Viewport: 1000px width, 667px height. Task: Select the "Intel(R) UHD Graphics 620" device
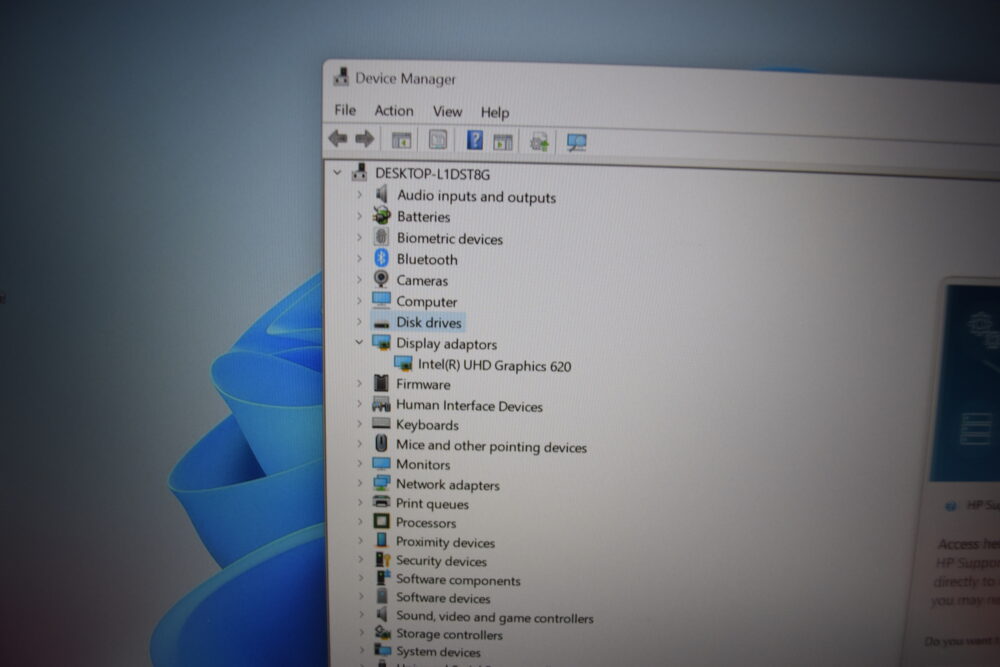pyautogui.click(x=494, y=365)
